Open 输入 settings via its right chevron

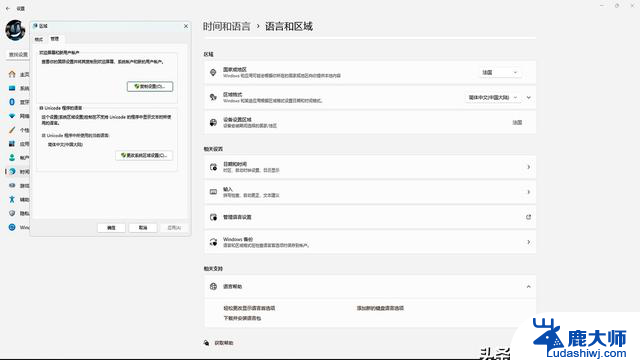point(529,192)
